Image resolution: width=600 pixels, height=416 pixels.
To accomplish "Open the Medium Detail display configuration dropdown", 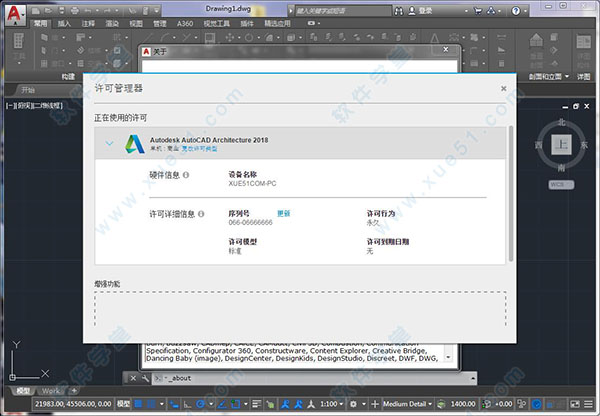I will pyautogui.click(x=408, y=404).
